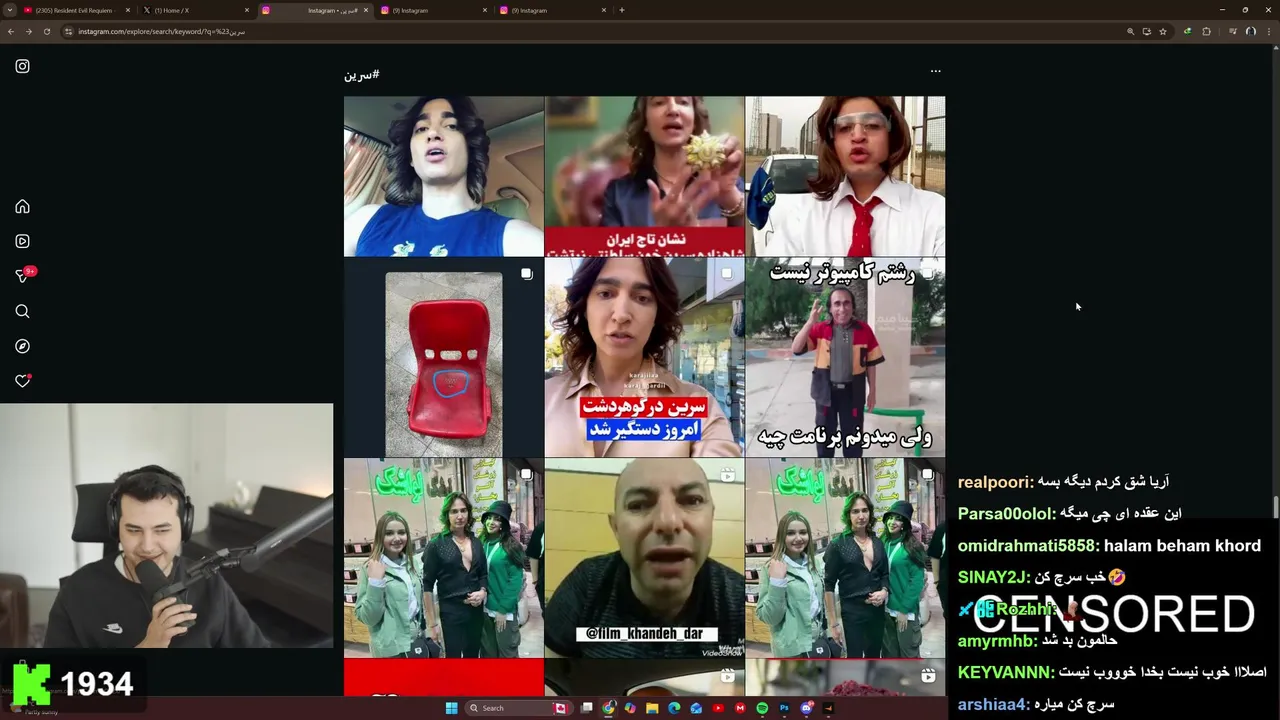Screen dimensions: 1280x720
Task: Select the active Instagram hashtag tab
Action: coord(315,10)
